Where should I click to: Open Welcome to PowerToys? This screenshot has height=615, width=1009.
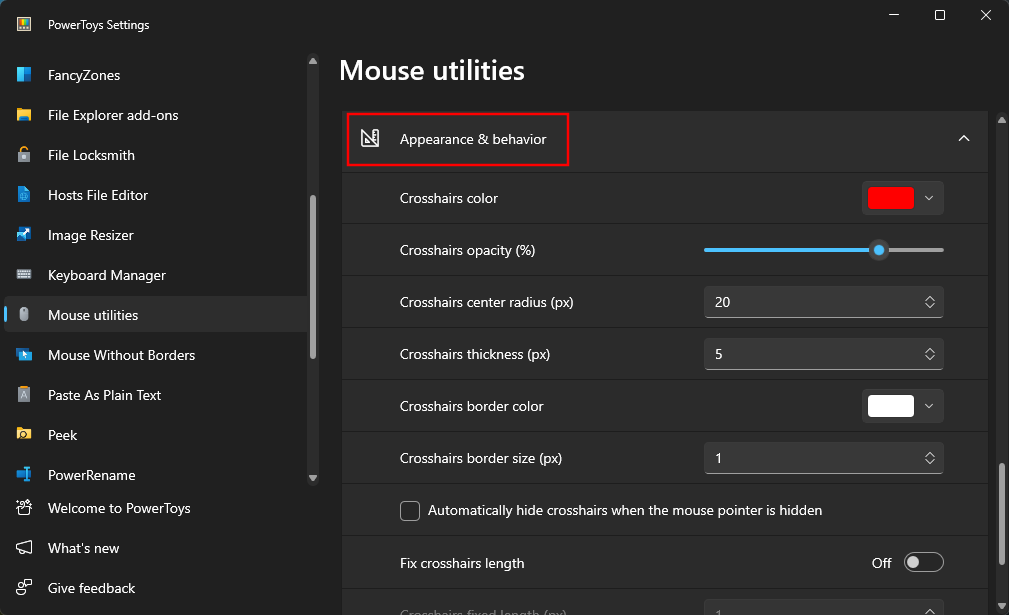click(156, 508)
